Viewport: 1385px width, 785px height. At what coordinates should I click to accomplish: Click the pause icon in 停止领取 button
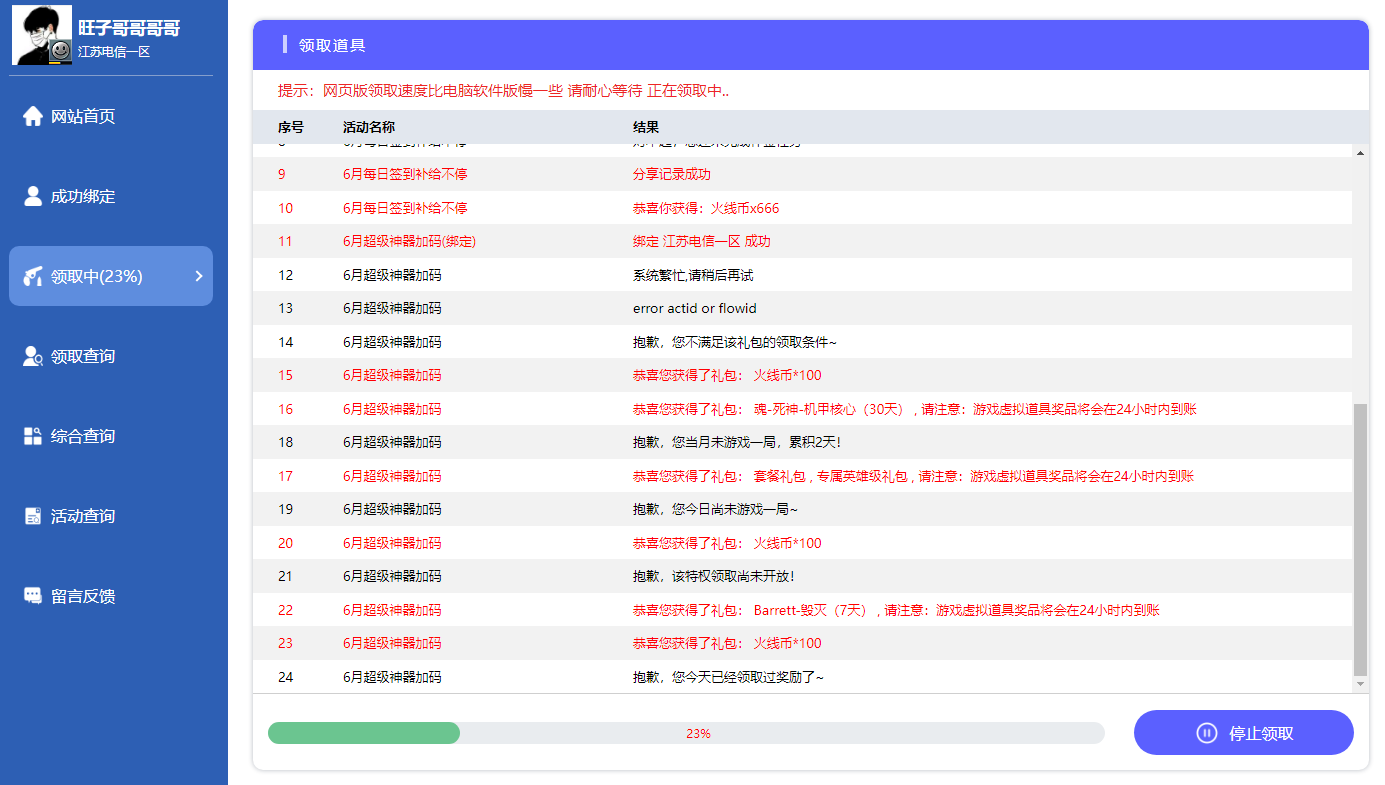pyautogui.click(x=1206, y=733)
